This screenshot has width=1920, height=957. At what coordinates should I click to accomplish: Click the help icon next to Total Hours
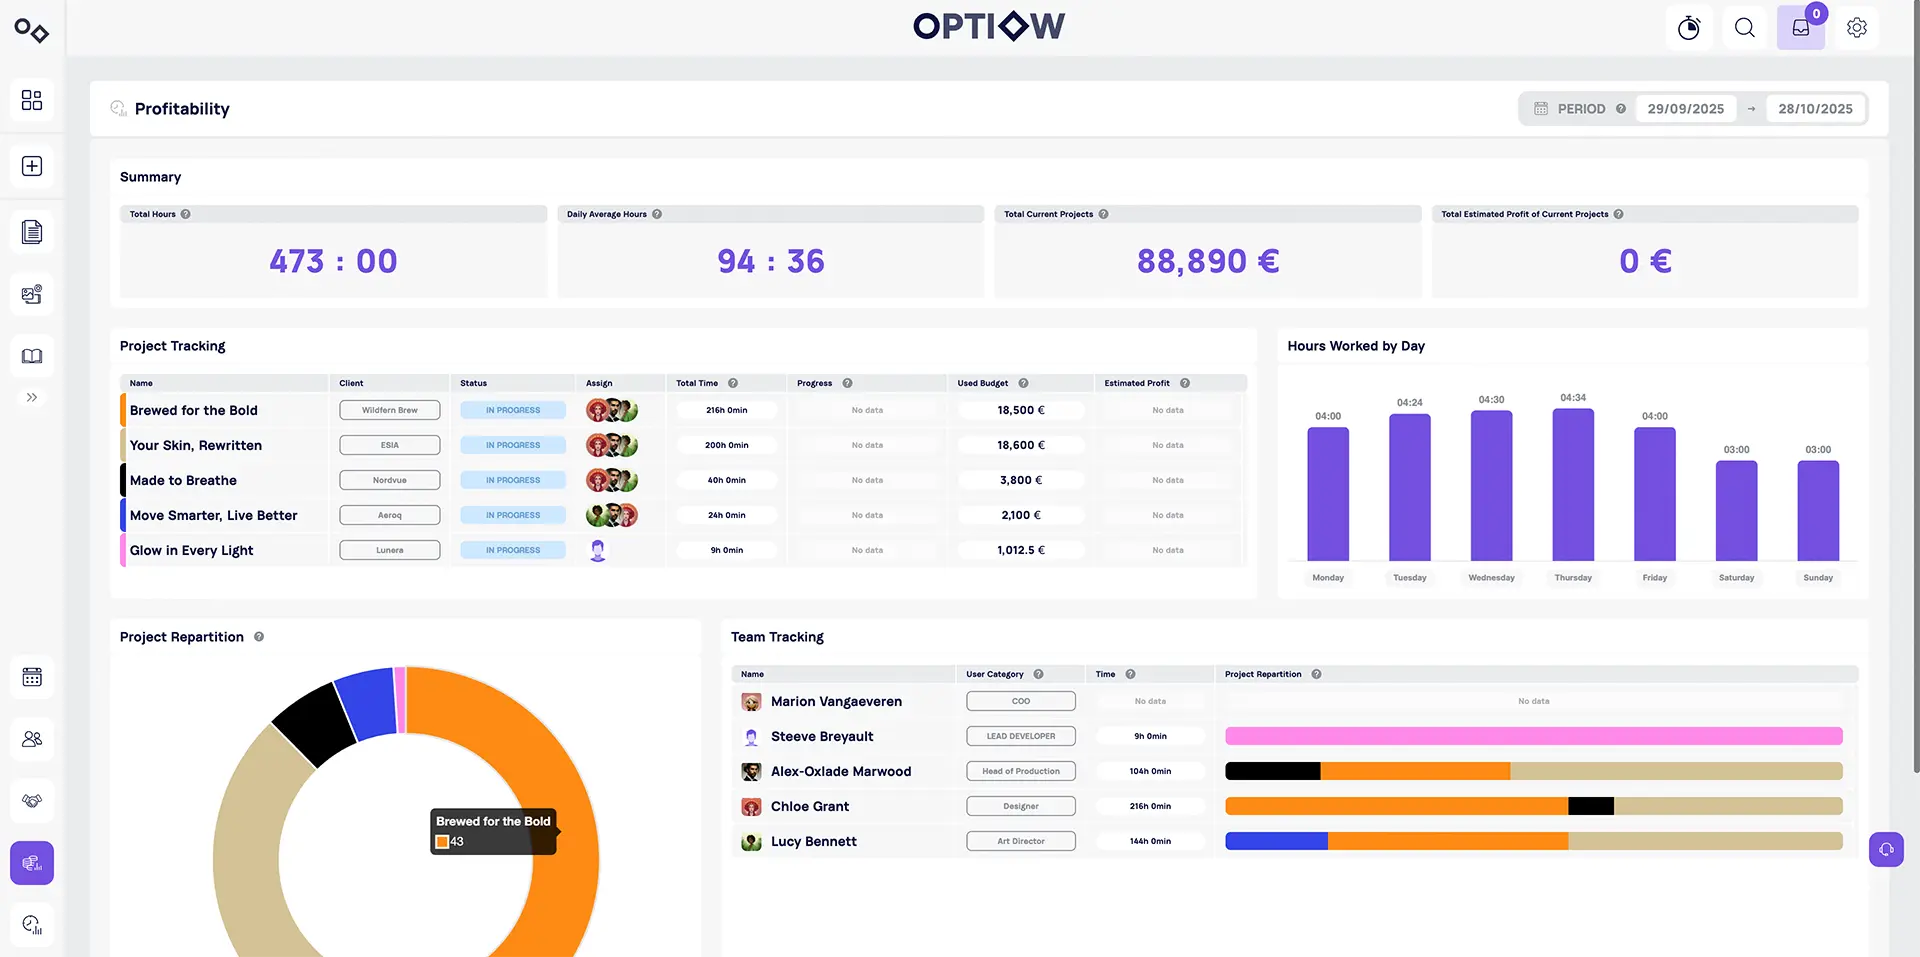[186, 214]
